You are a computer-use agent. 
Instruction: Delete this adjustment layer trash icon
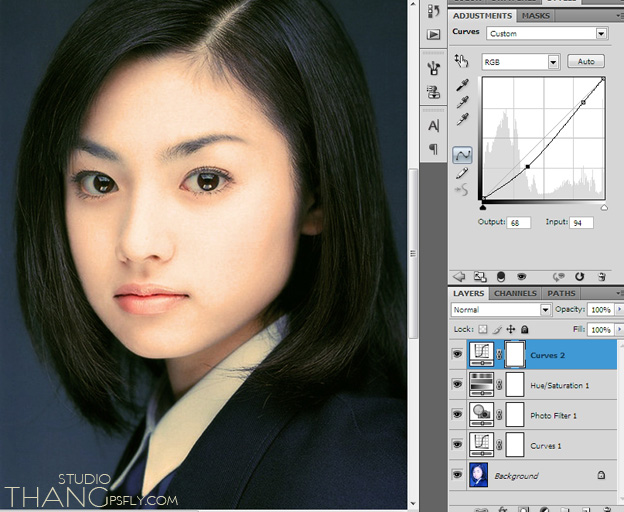(602, 276)
